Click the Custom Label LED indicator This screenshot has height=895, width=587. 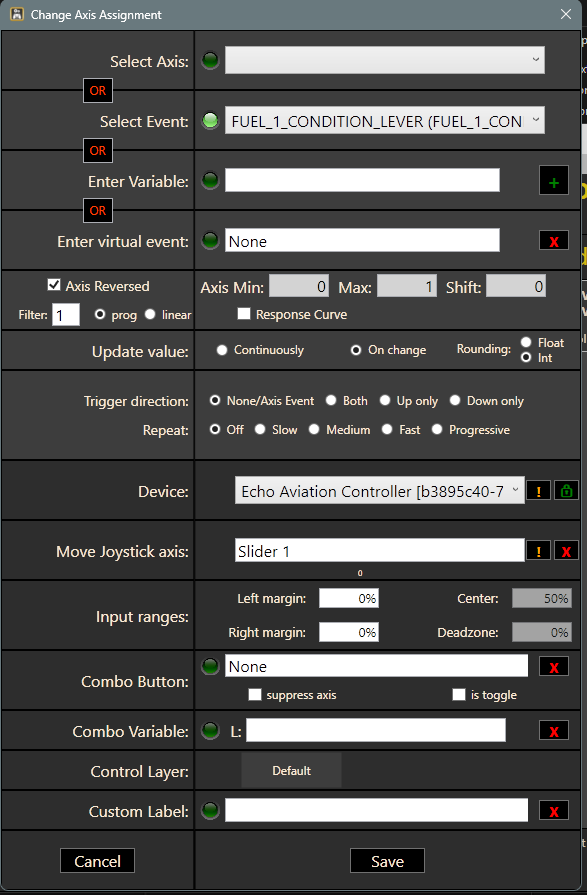[210, 811]
